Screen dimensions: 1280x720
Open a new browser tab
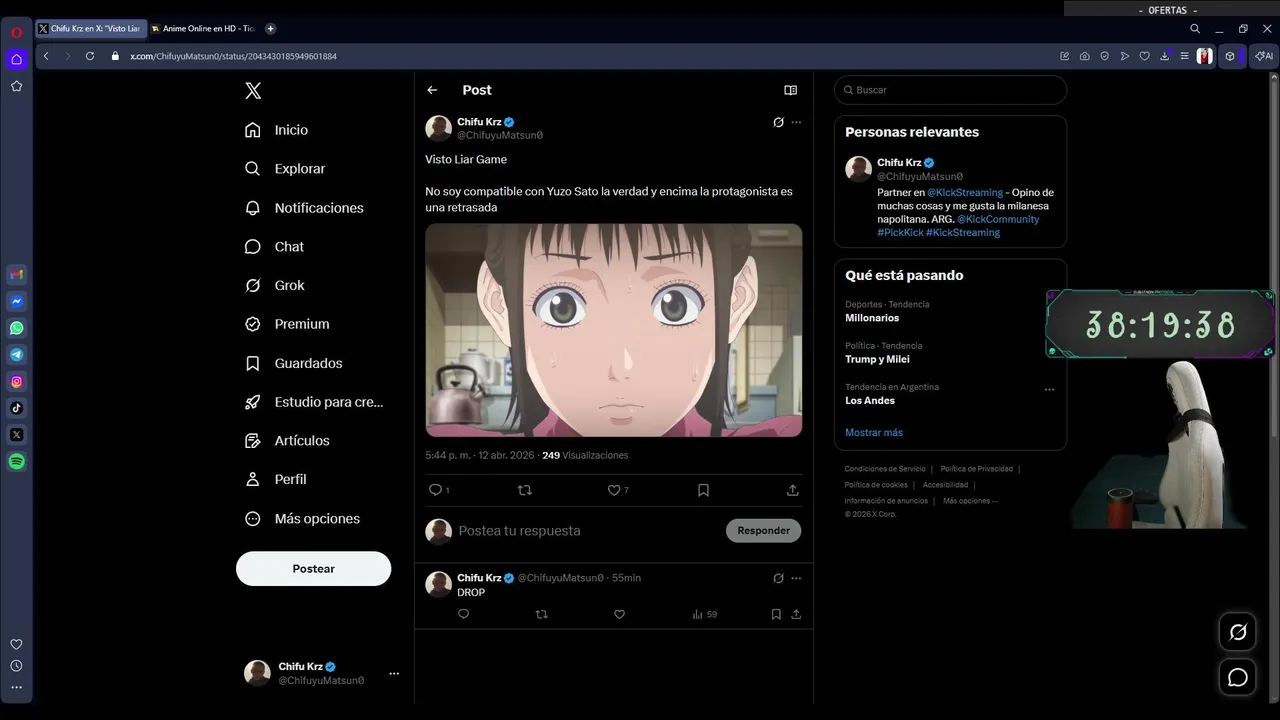pos(270,29)
